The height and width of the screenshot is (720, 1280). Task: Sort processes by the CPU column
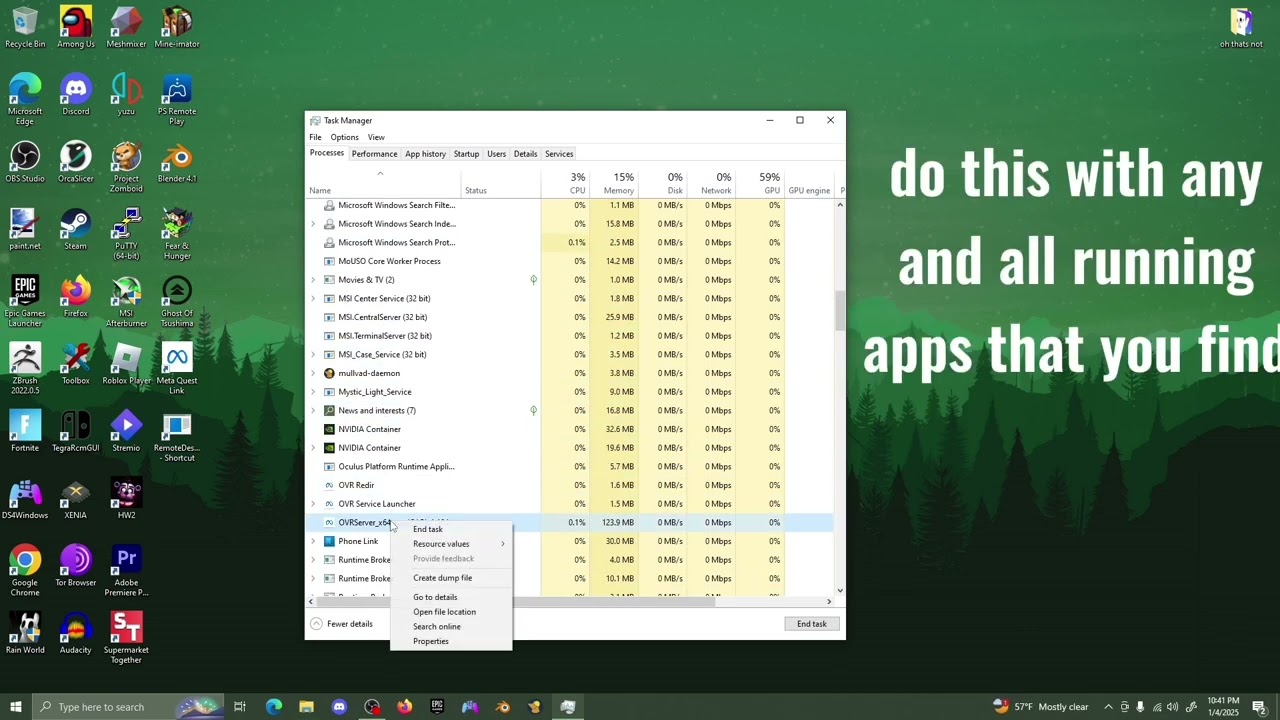(566, 184)
